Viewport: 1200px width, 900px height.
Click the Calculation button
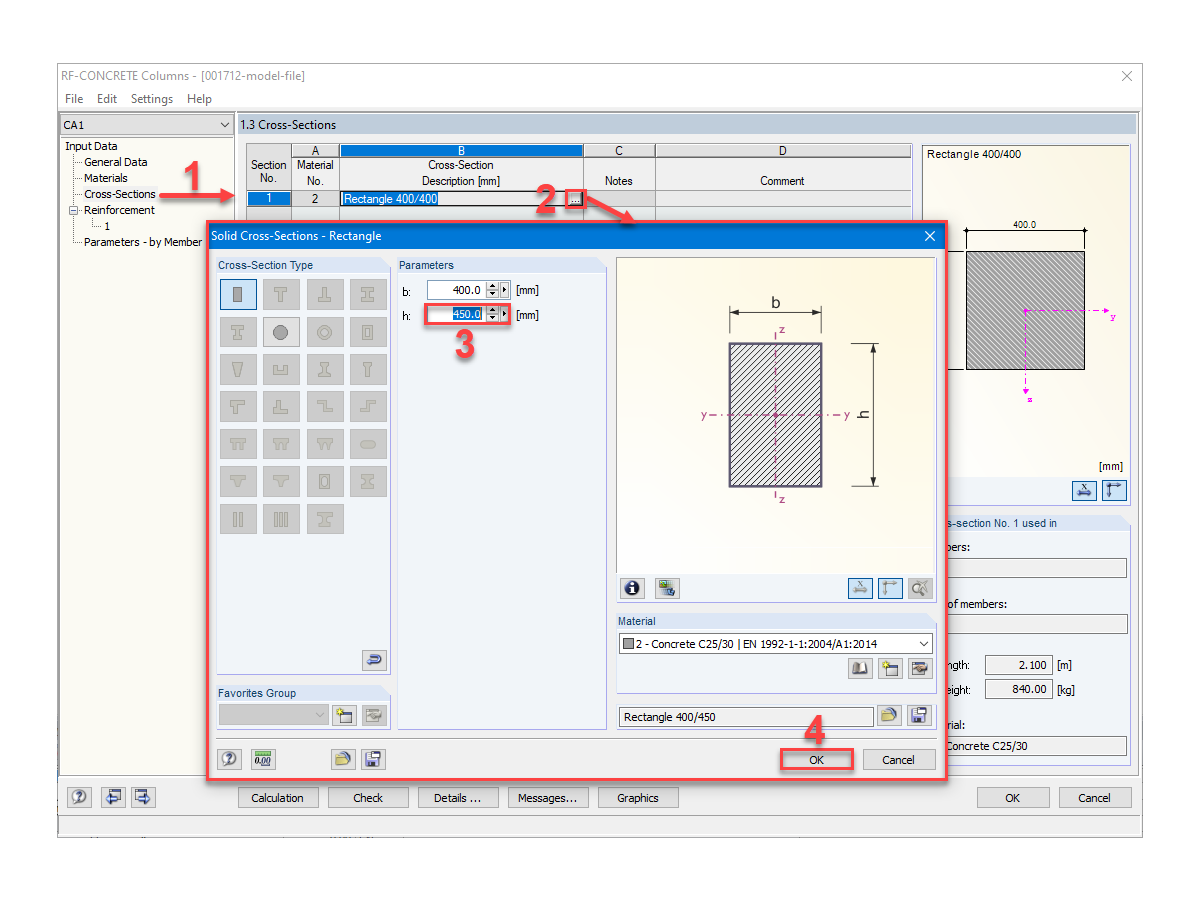pyautogui.click(x=277, y=797)
